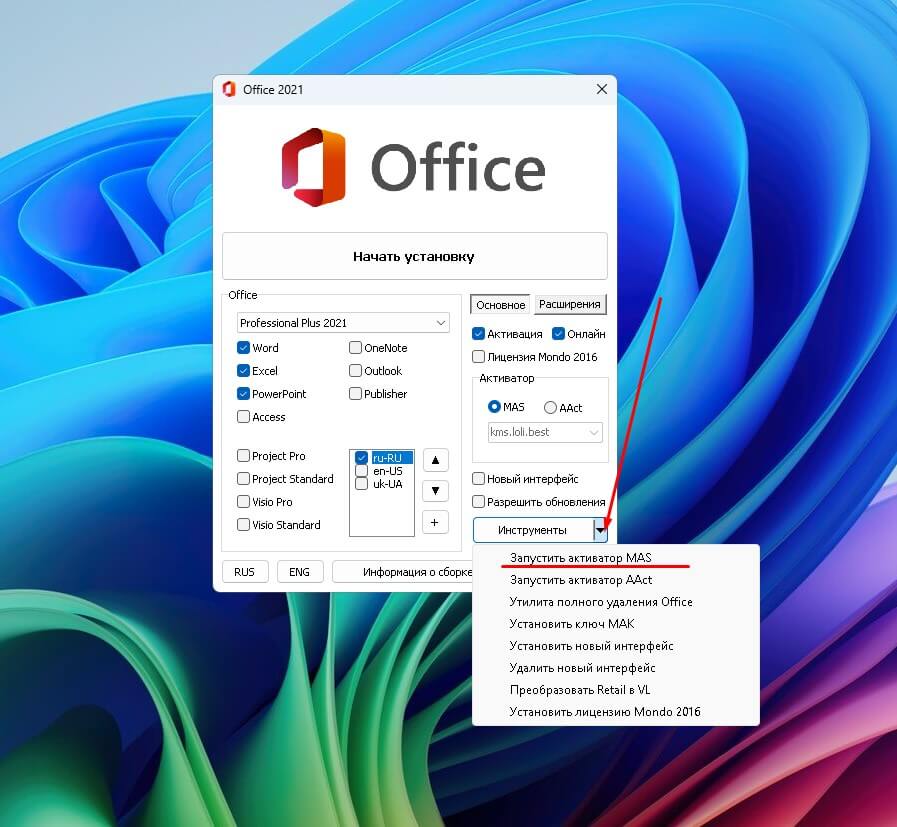Viewport: 897px width, 827px height.
Task: Enable the Новый интерфейс checkbox
Action: pos(478,479)
